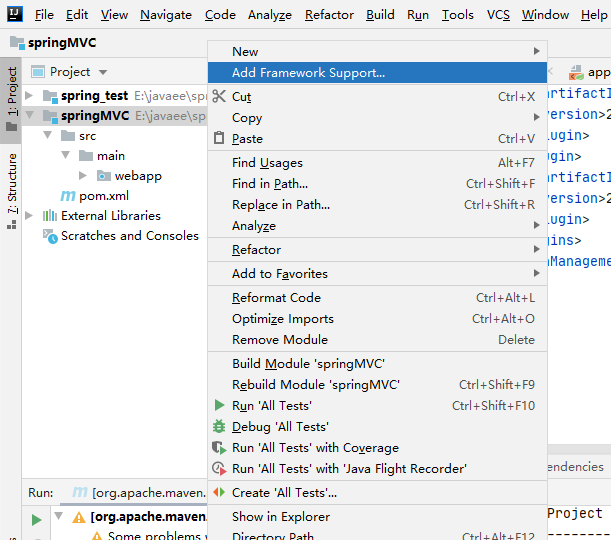The image size is (611, 540).
Task: Click the green rerun button in Run panel
Action: pyautogui.click(x=36, y=519)
